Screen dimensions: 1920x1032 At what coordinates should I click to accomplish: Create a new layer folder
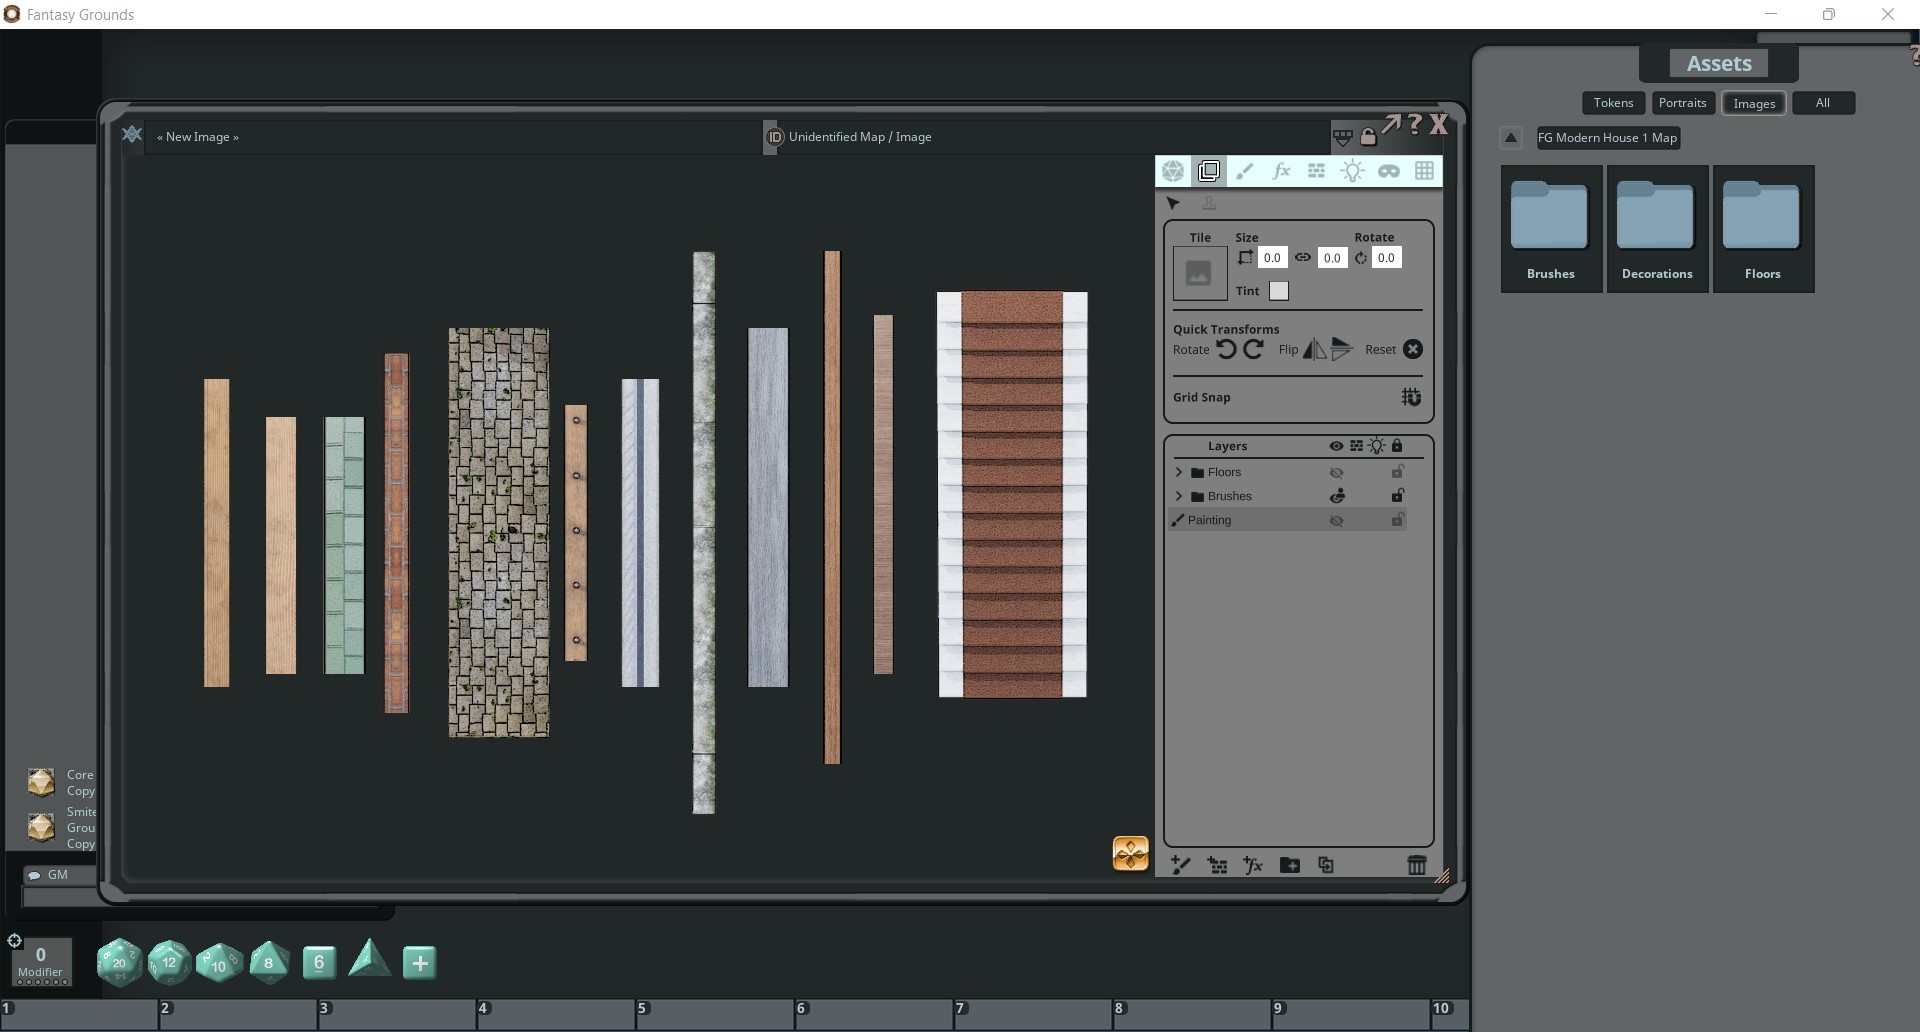pos(1289,865)
